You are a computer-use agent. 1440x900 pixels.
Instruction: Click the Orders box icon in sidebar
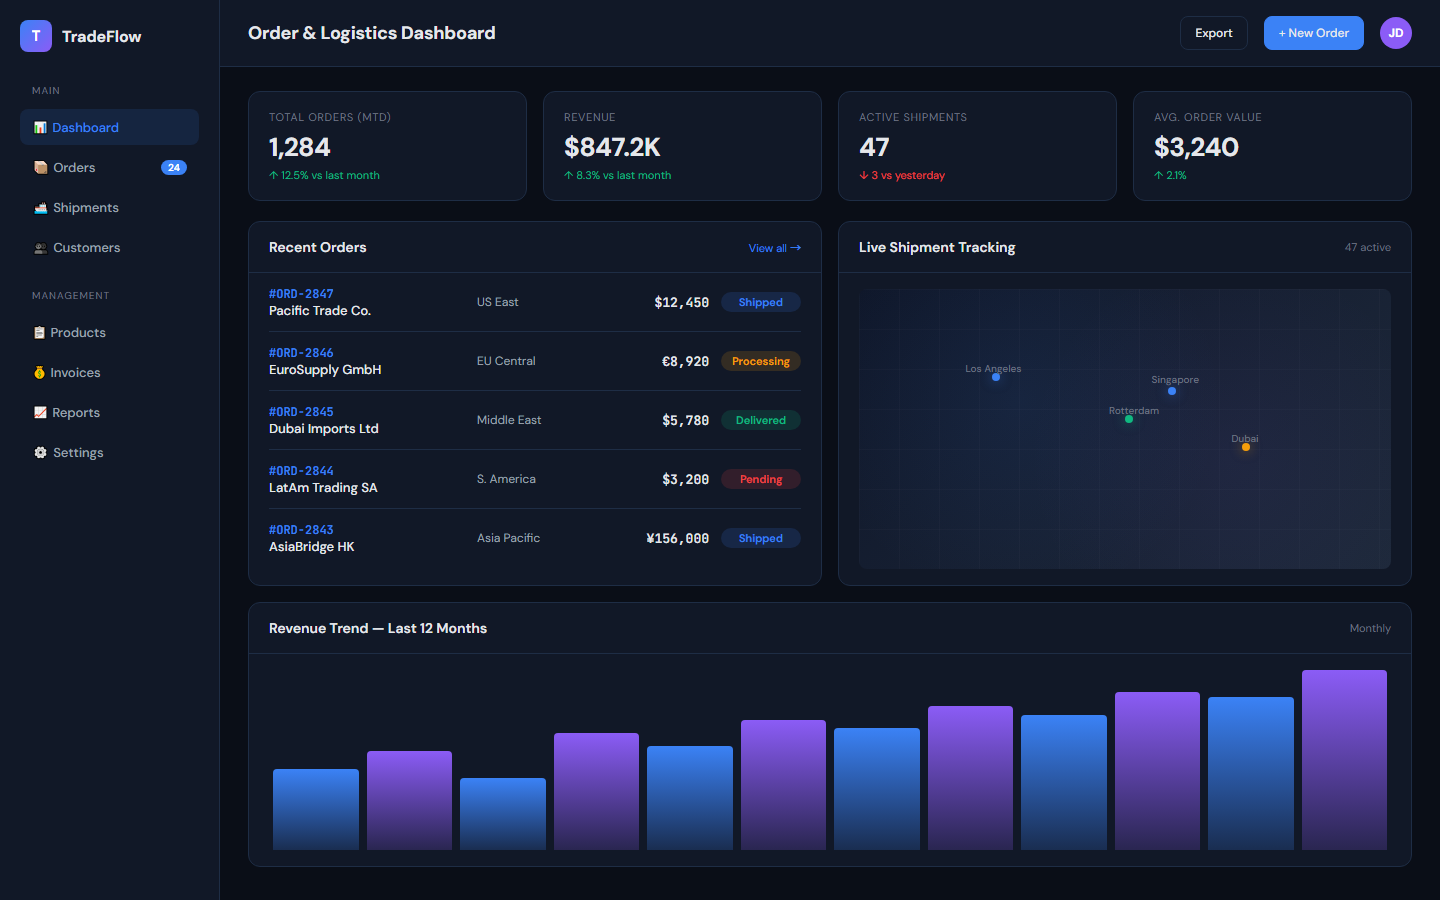(40, 168)
